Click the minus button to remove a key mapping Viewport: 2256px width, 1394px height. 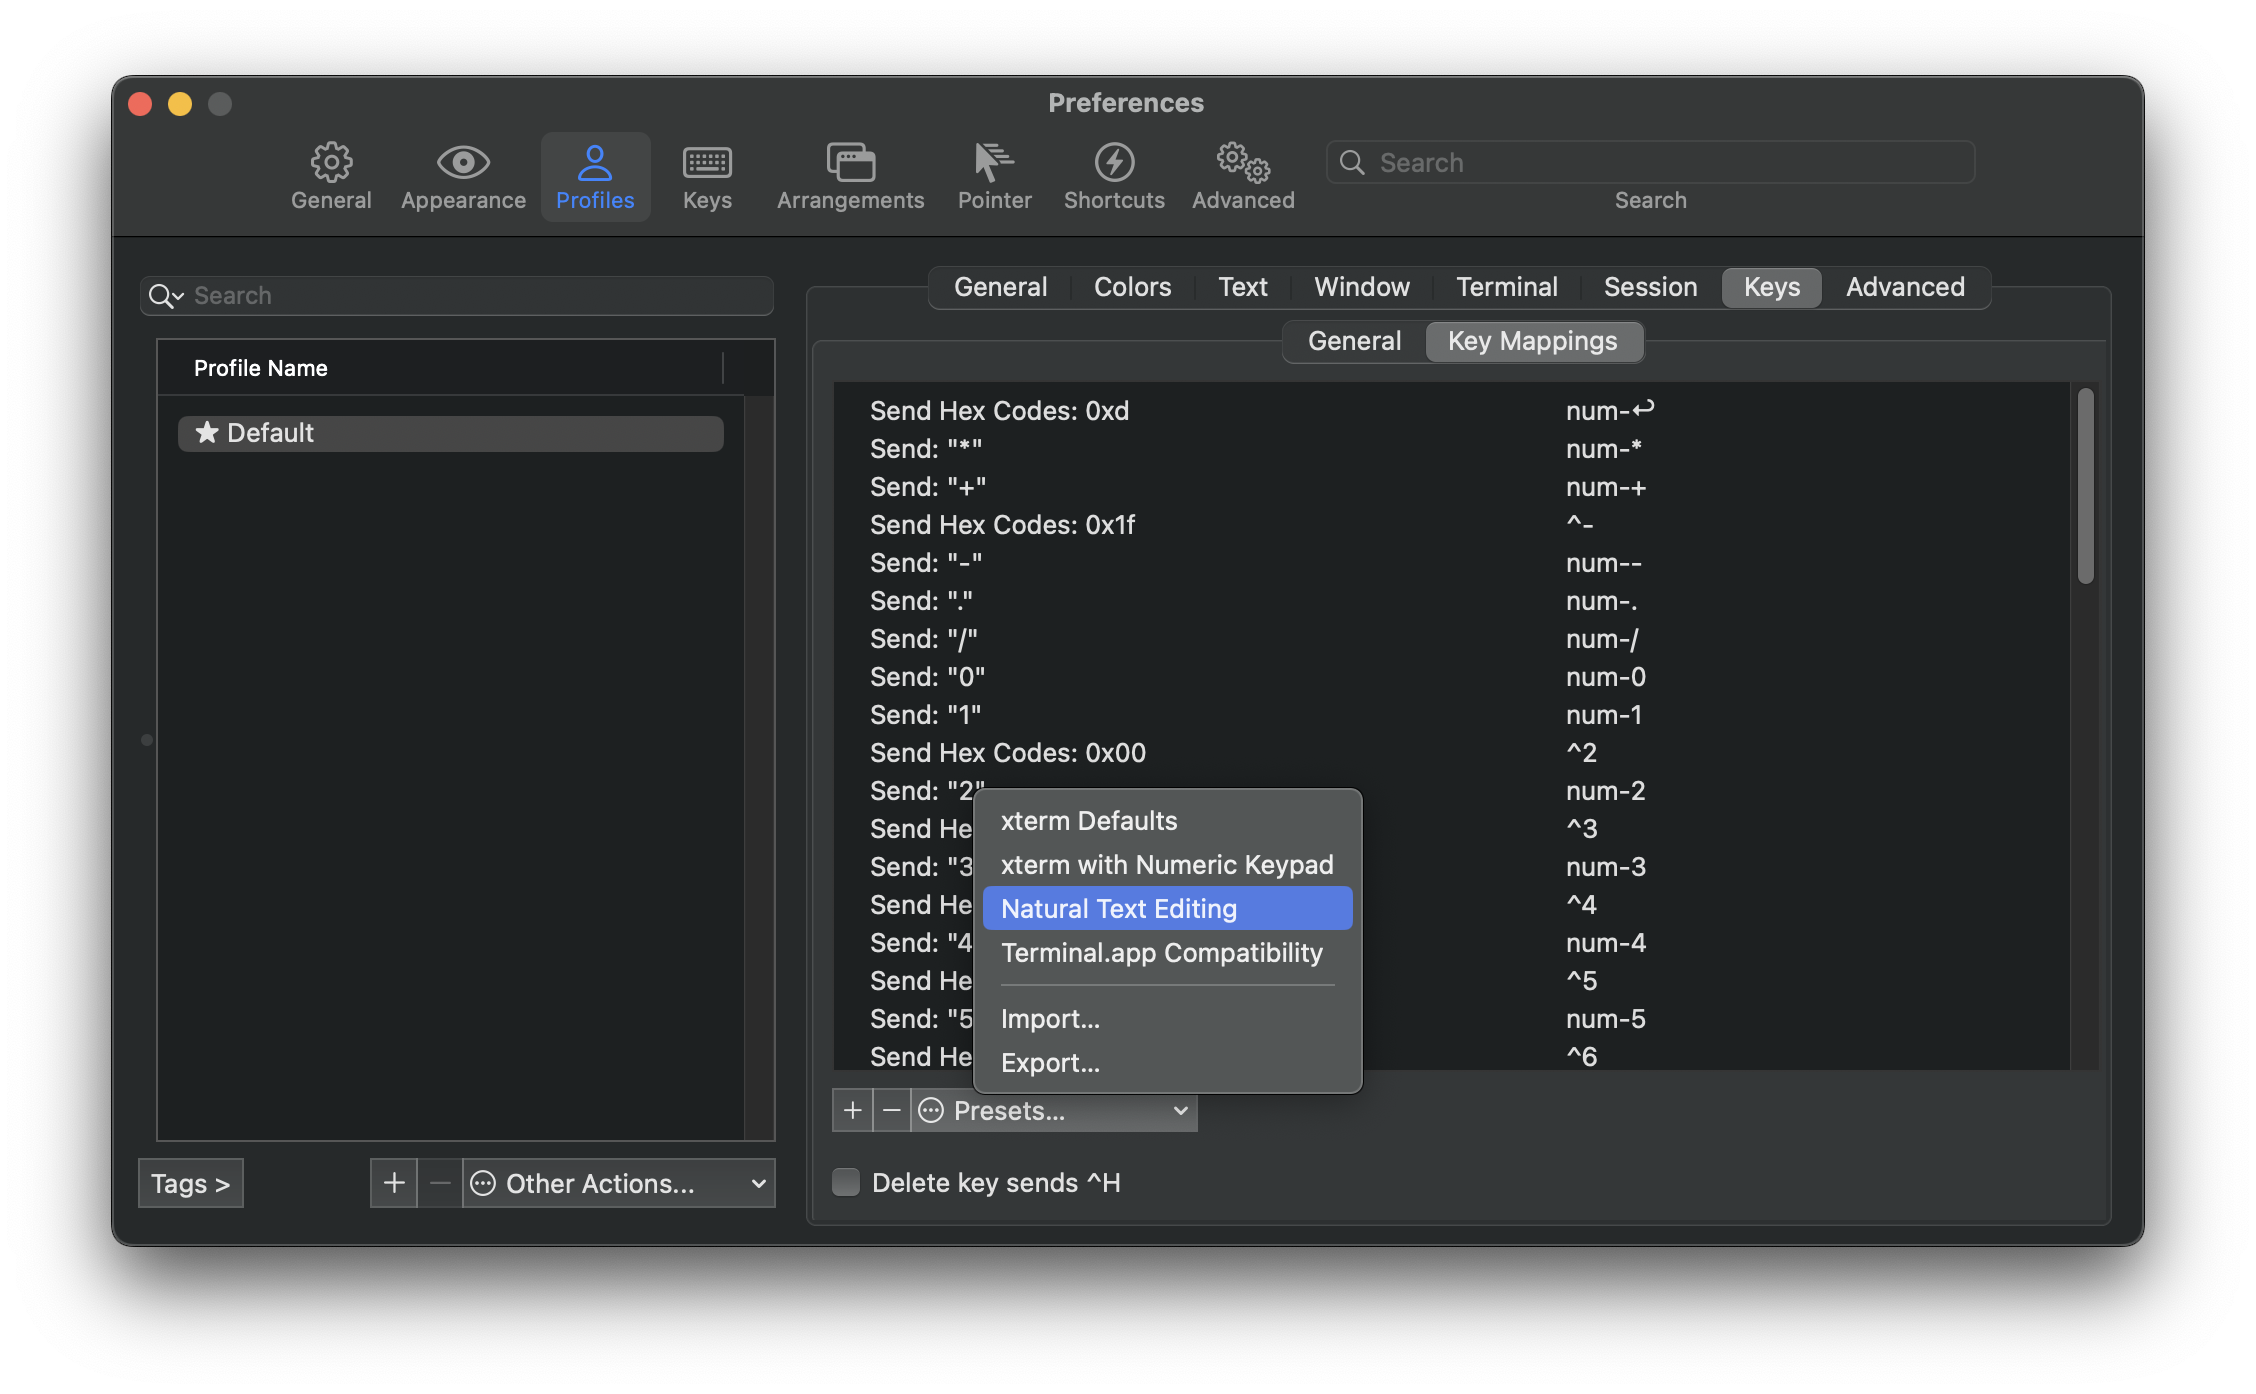[892, 1111]
